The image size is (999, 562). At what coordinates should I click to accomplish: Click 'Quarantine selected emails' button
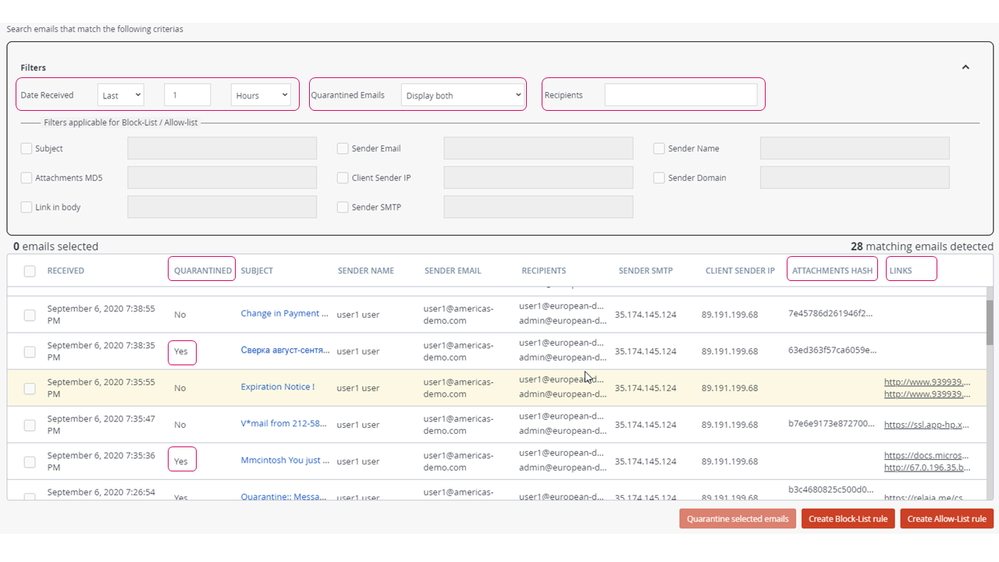pos(737,519)
